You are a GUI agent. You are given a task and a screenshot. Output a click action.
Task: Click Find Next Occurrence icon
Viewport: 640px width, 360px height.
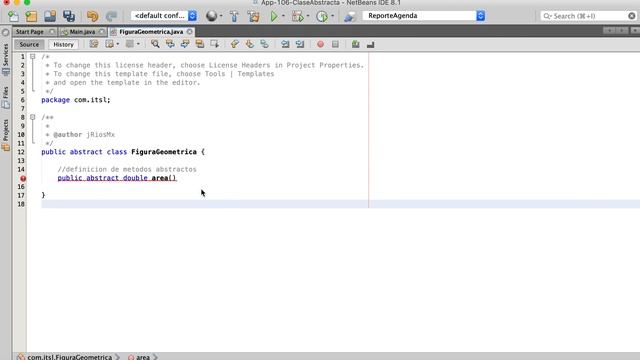(185, 44)
